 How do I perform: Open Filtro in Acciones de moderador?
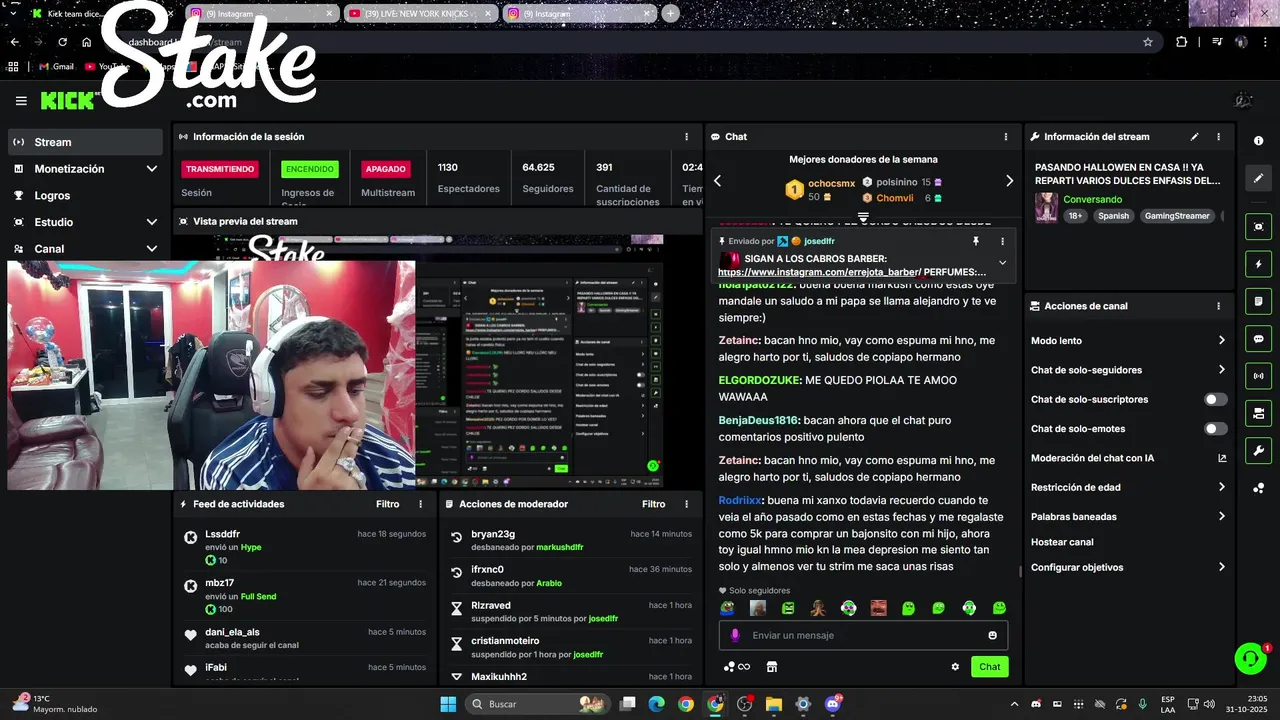[x=653, y=504]
